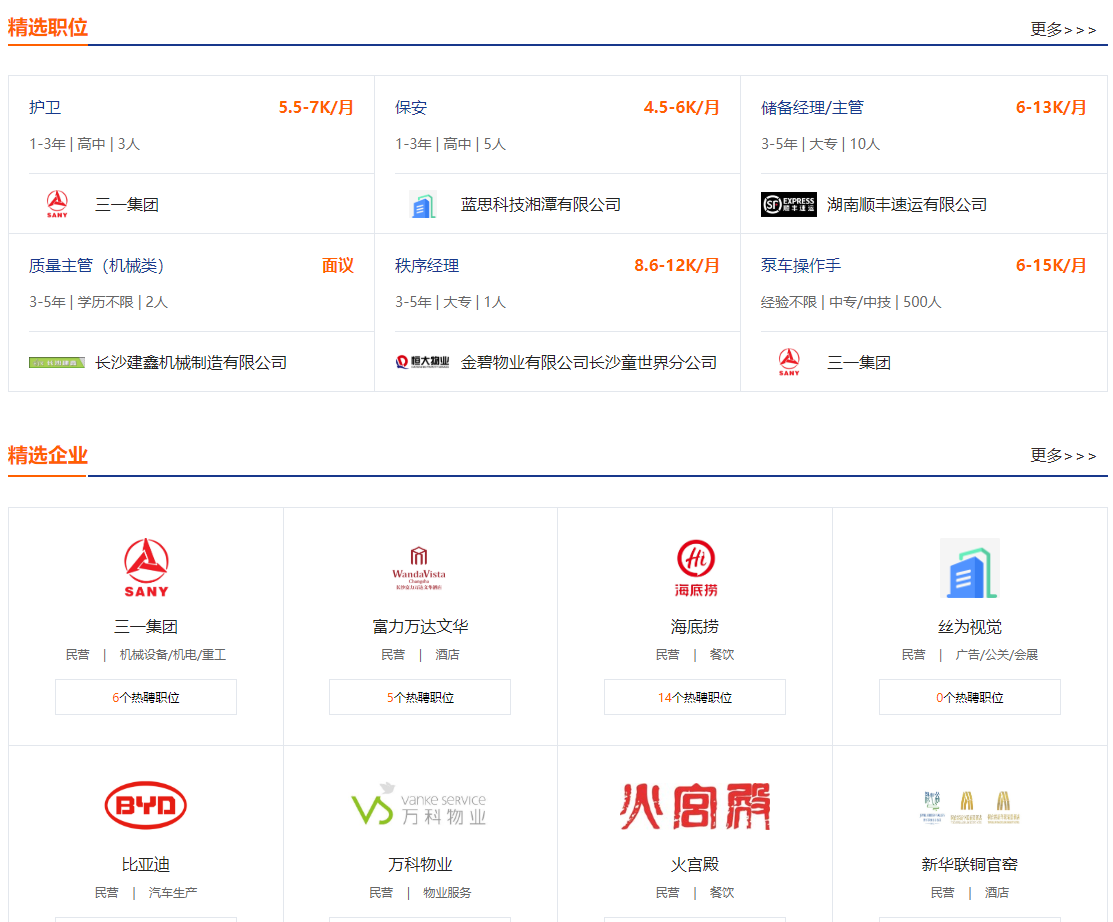1113x922 pixels.
Task: Click the 比亚迪 company title
Action: coord(146,865)
